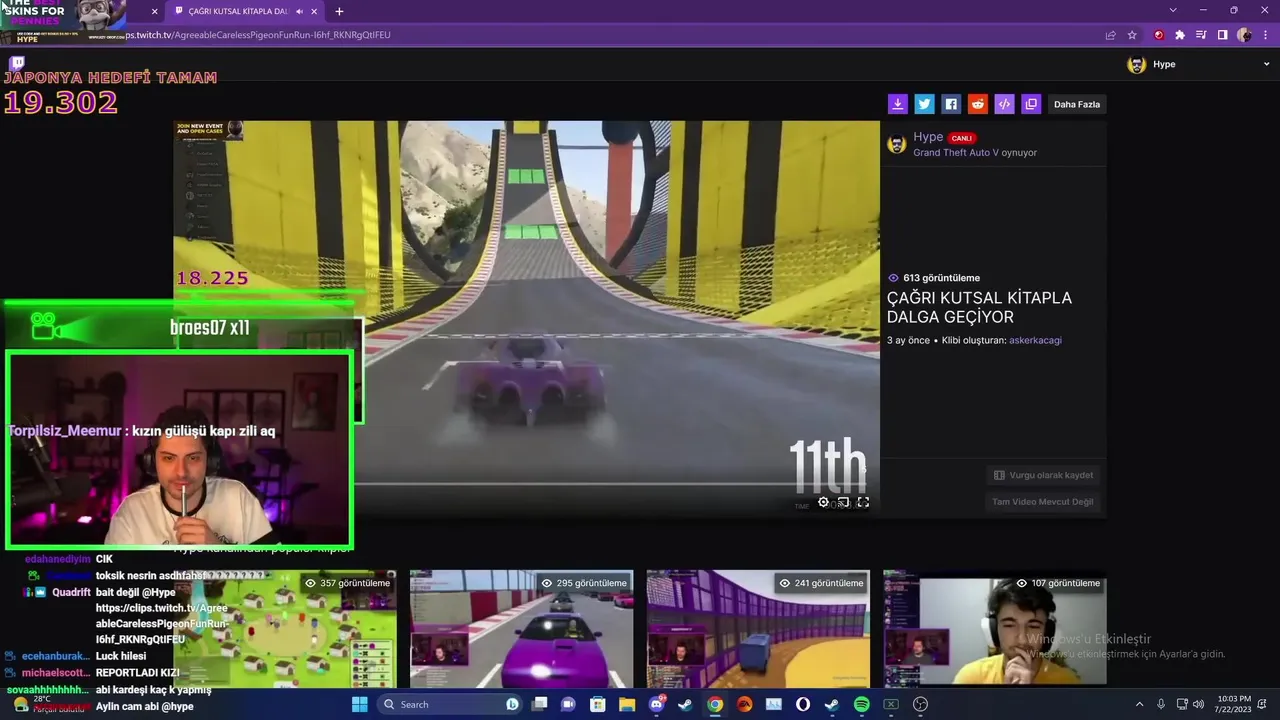Open the clock showing 10:03 PM

point(1233,704)
